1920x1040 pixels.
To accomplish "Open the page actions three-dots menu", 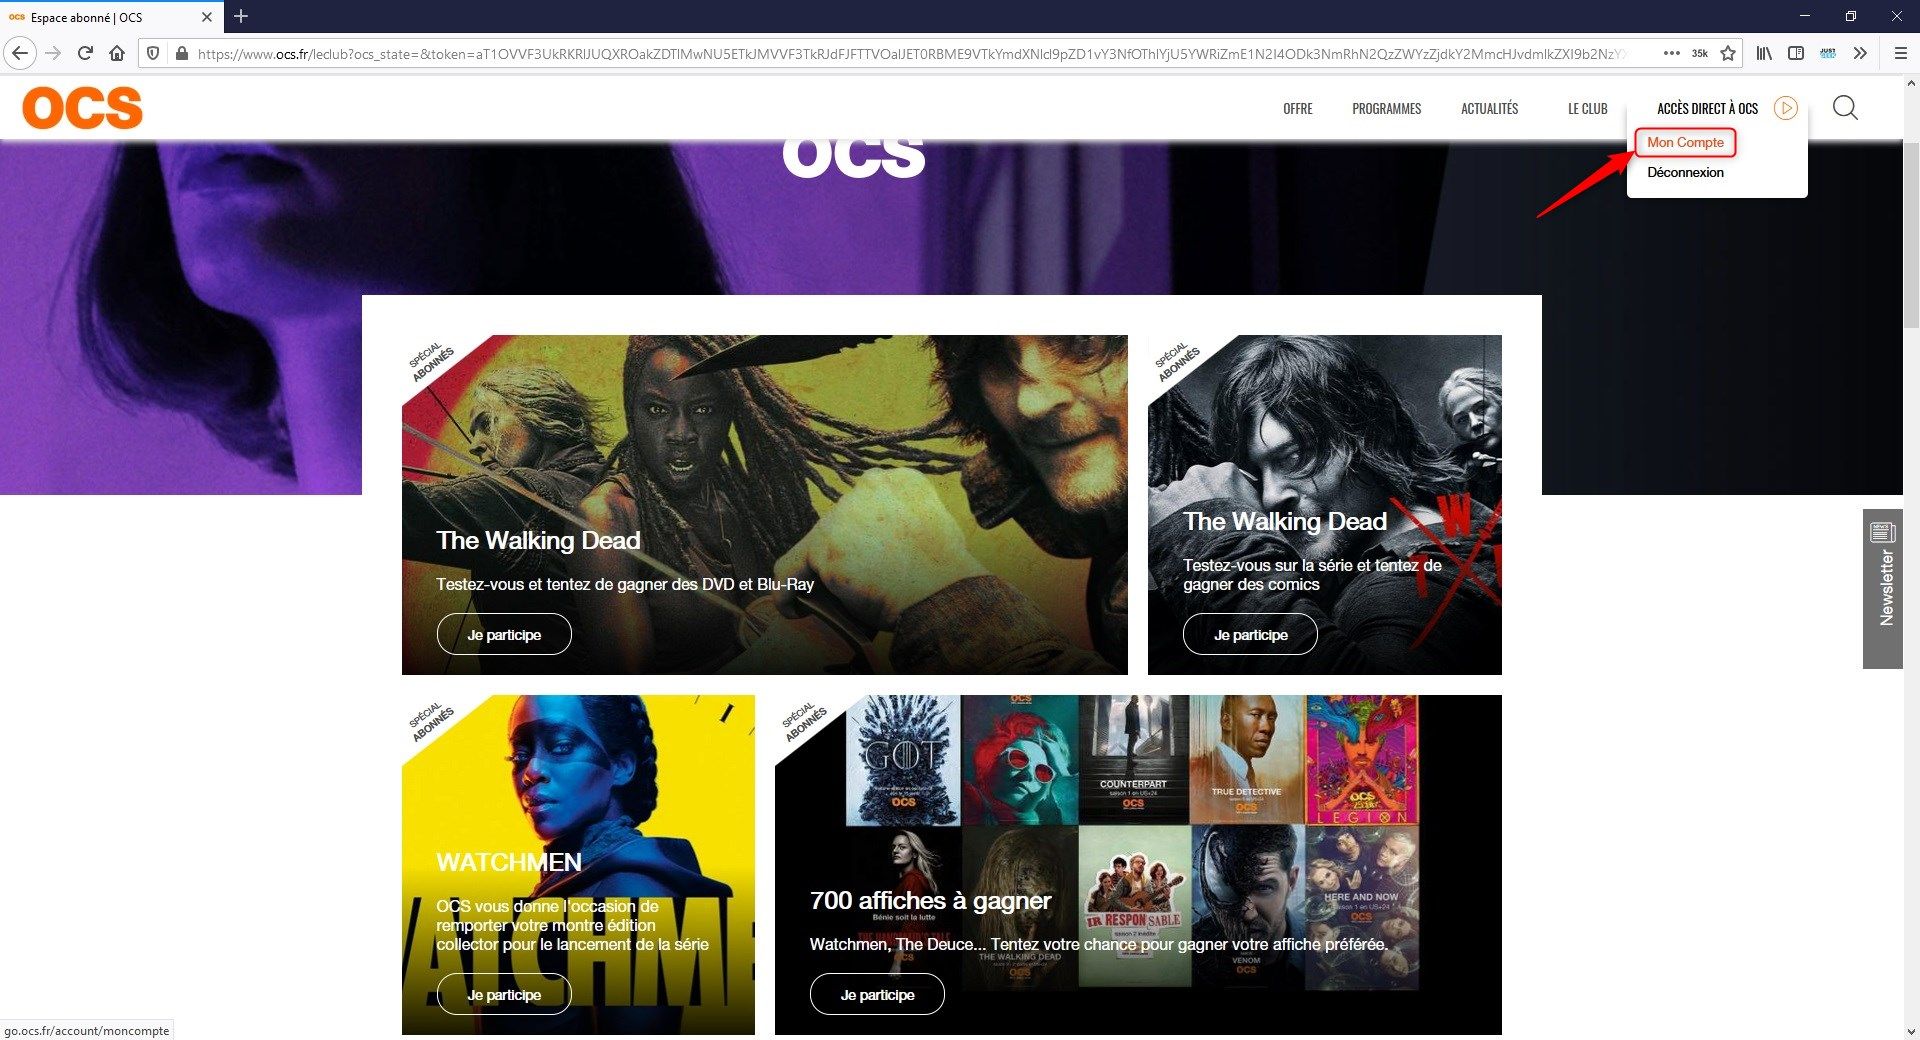I will 1671,53.
